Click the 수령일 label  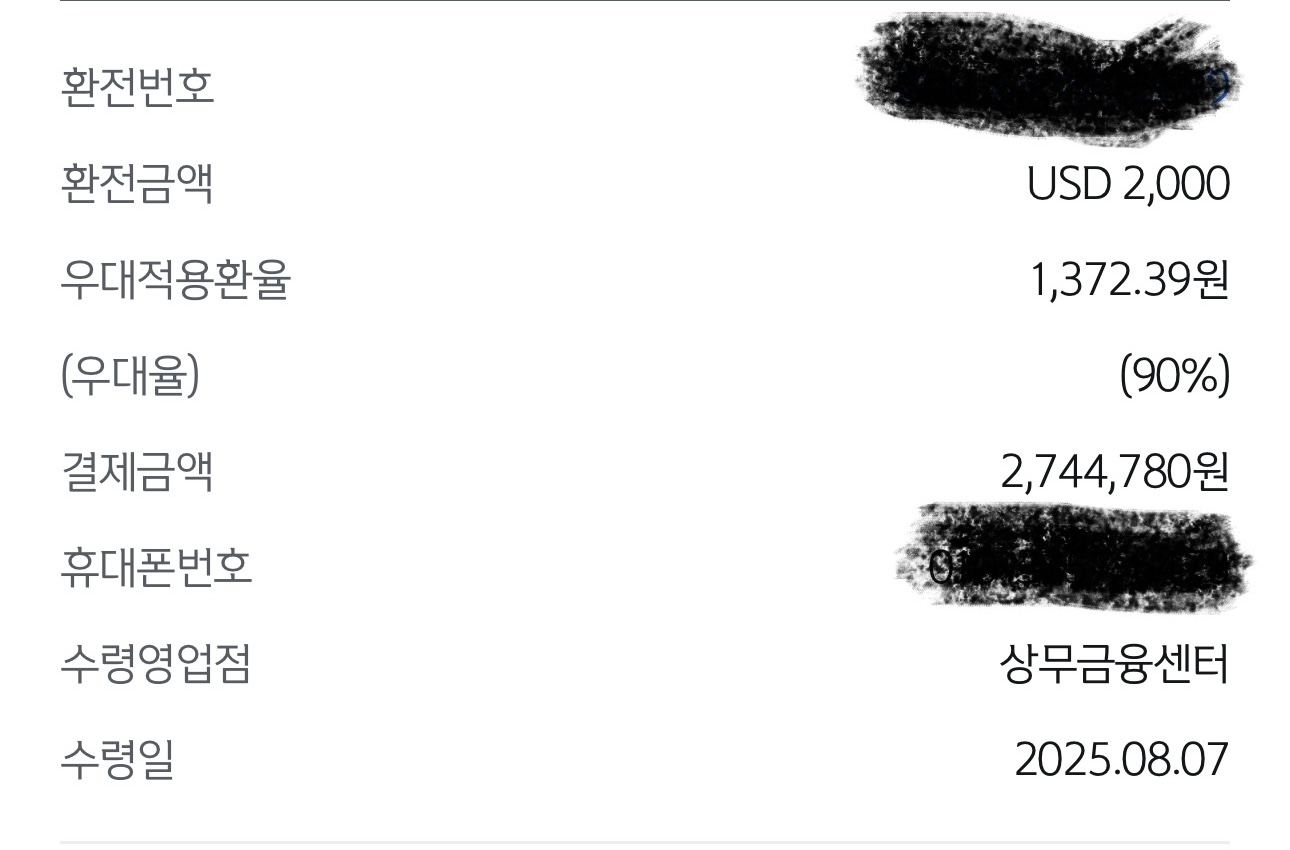pyautogui.click(x=118, y=760)
